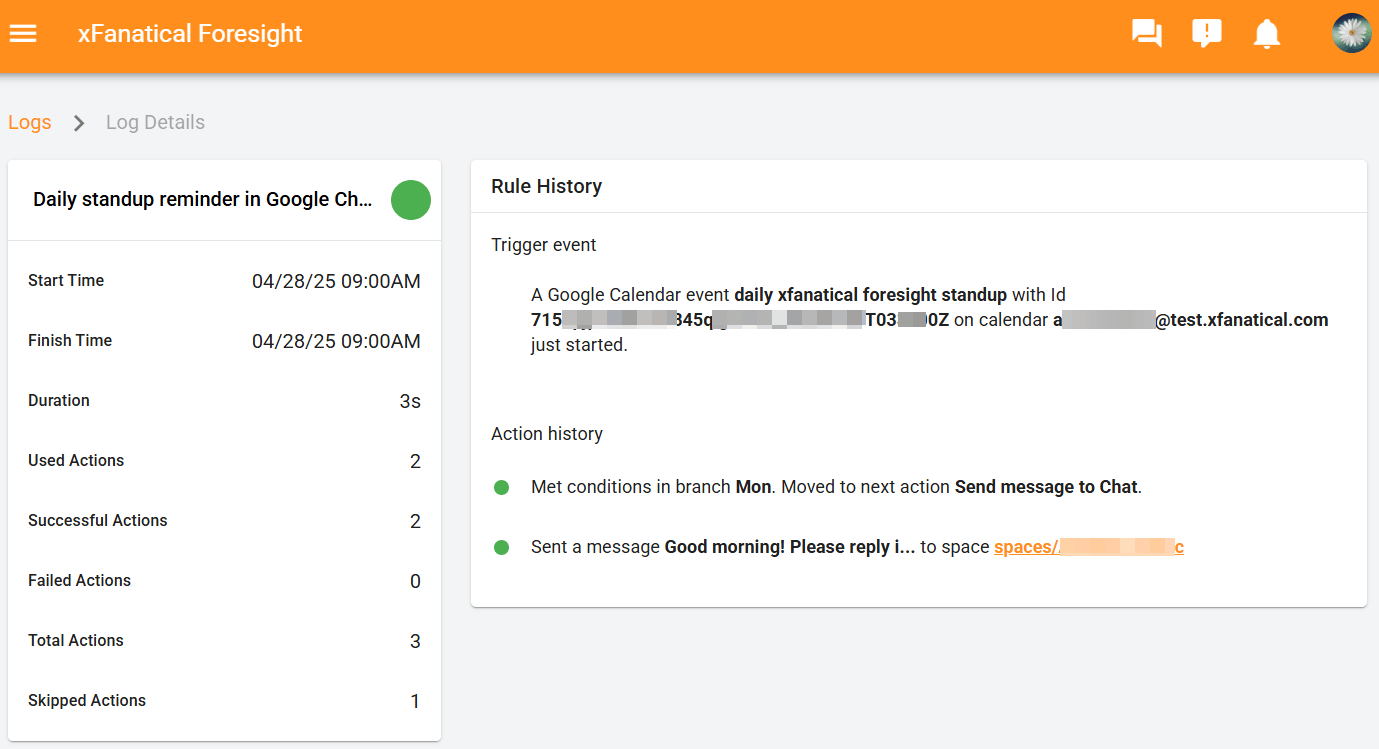The height and width of the screenshot is (749, 1379).
Task: Click the Successful Actions value 2
Action: (x=415, y=521)
